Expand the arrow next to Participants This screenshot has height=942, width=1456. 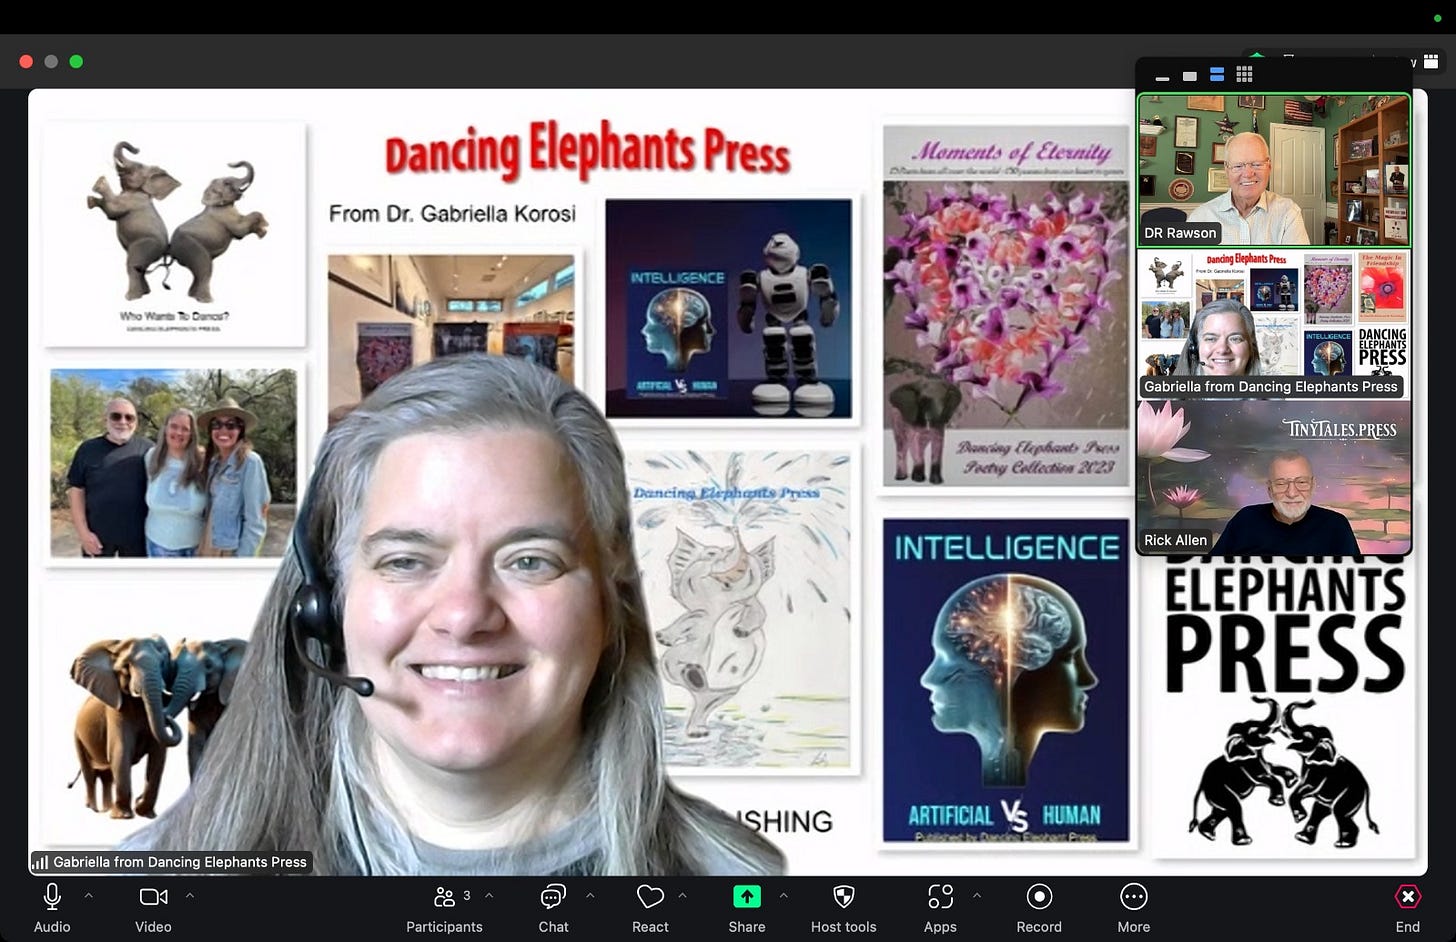pos(489,896)
